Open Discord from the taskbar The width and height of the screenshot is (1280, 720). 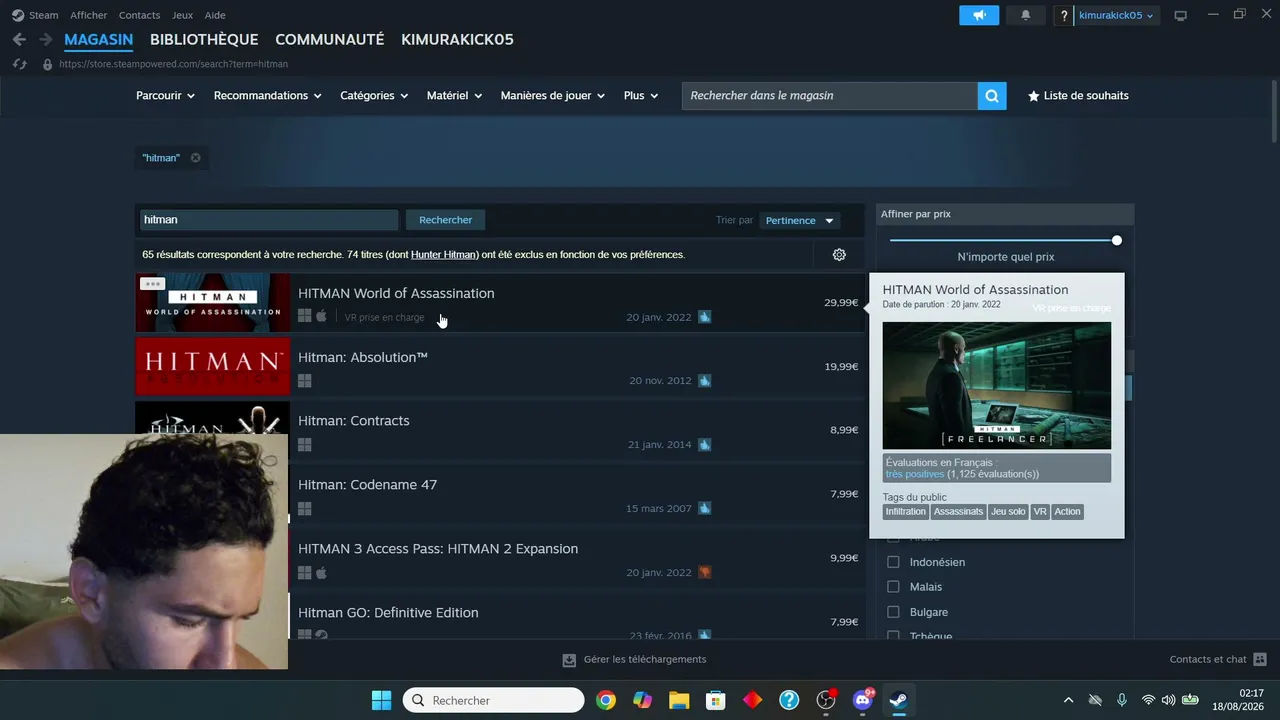863,700
